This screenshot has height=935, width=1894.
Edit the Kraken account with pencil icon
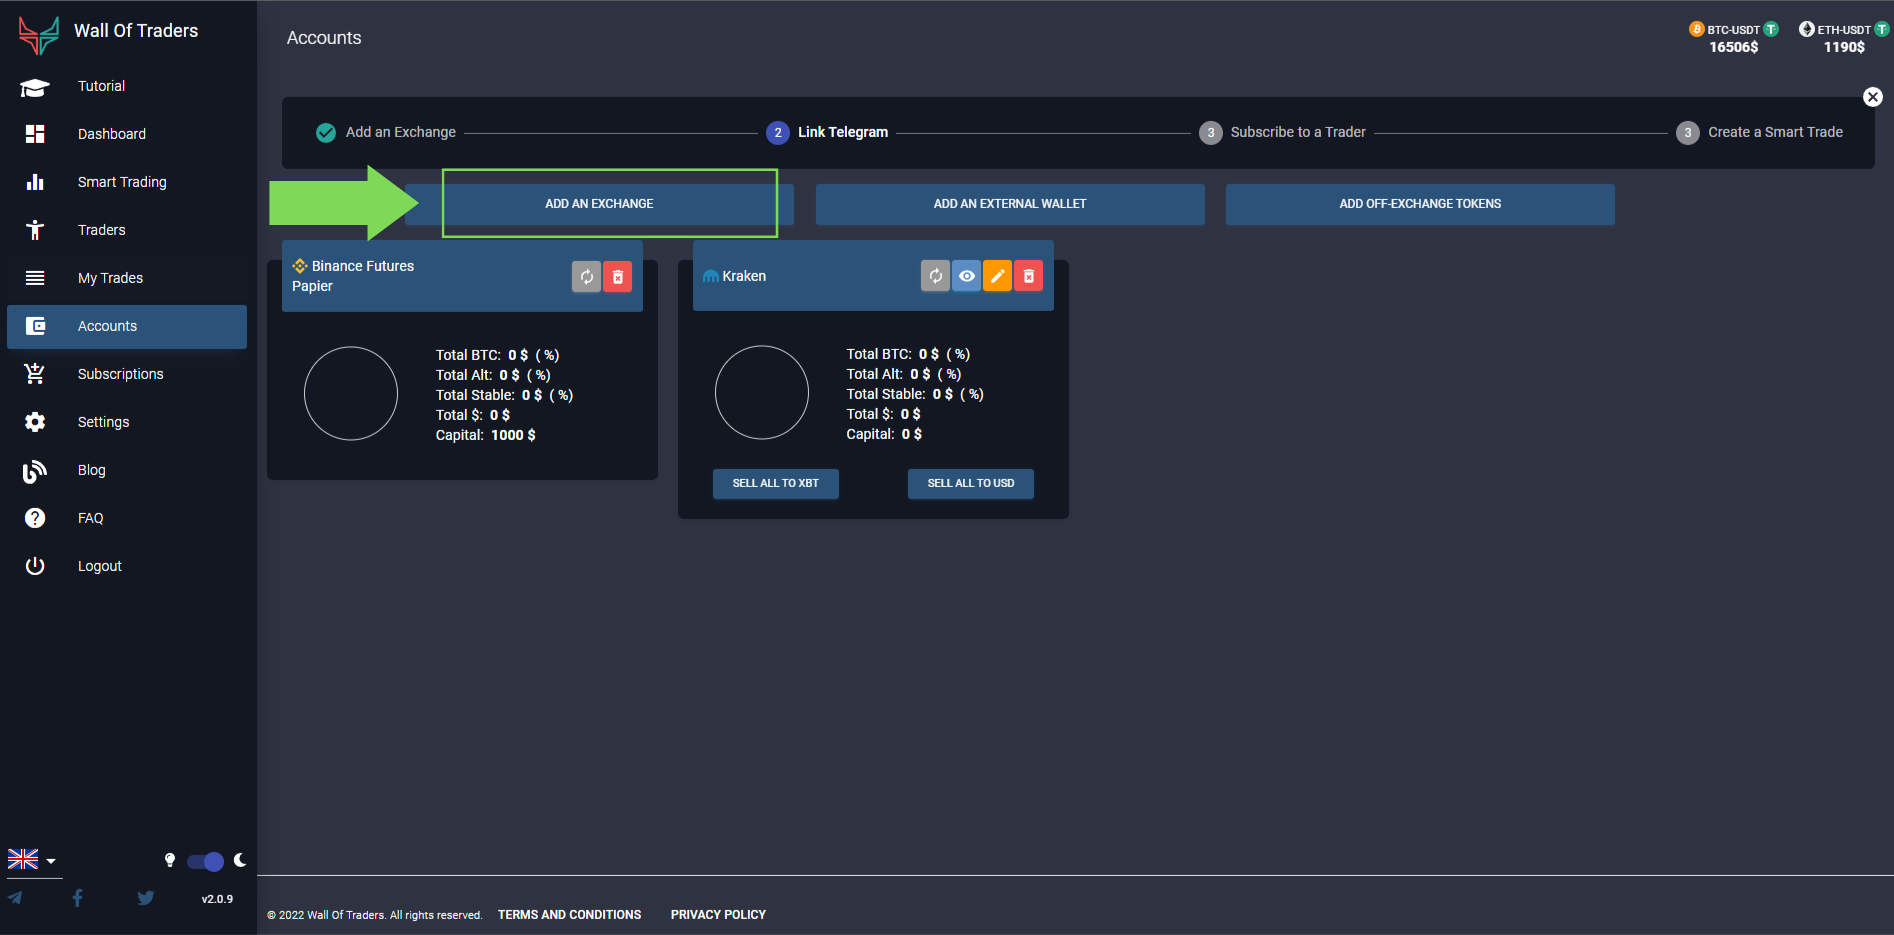coord(998,276)
